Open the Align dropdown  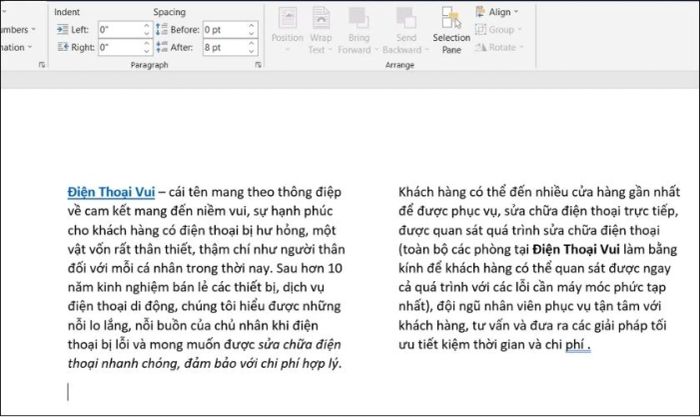pos(497,12)
